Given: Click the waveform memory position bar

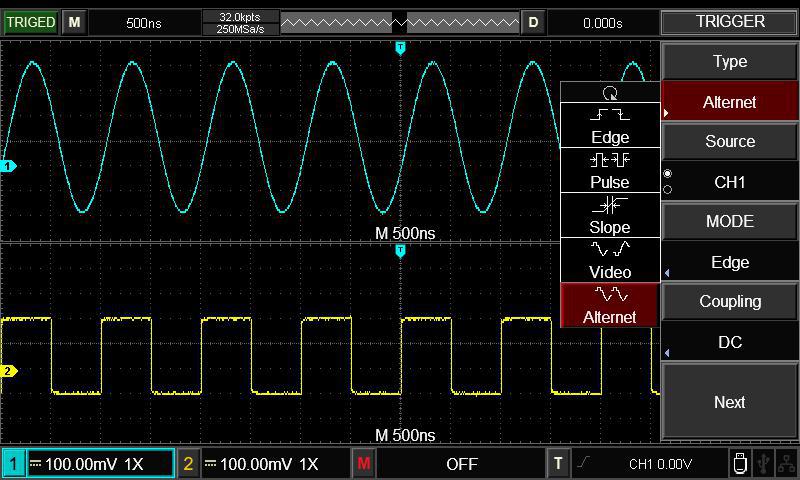Looking at the screenshot, I should point(400,22).
